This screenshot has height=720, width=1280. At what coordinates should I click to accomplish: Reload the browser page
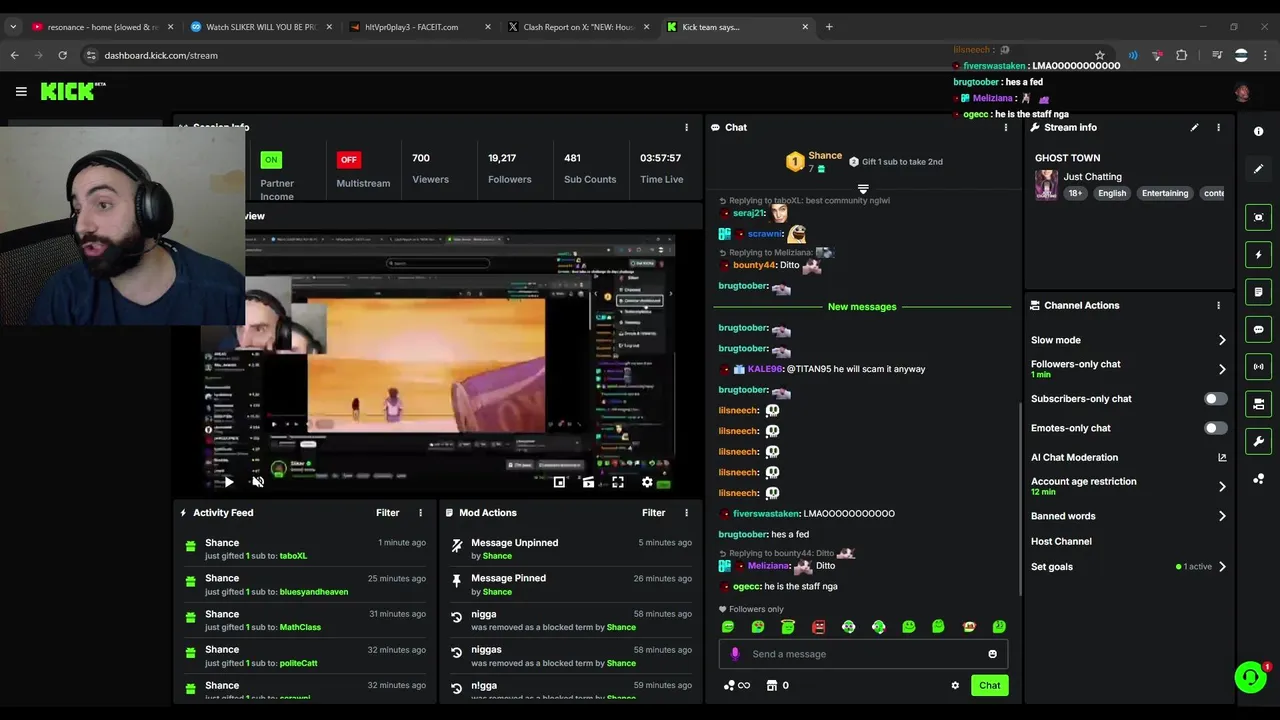(62, 55)
